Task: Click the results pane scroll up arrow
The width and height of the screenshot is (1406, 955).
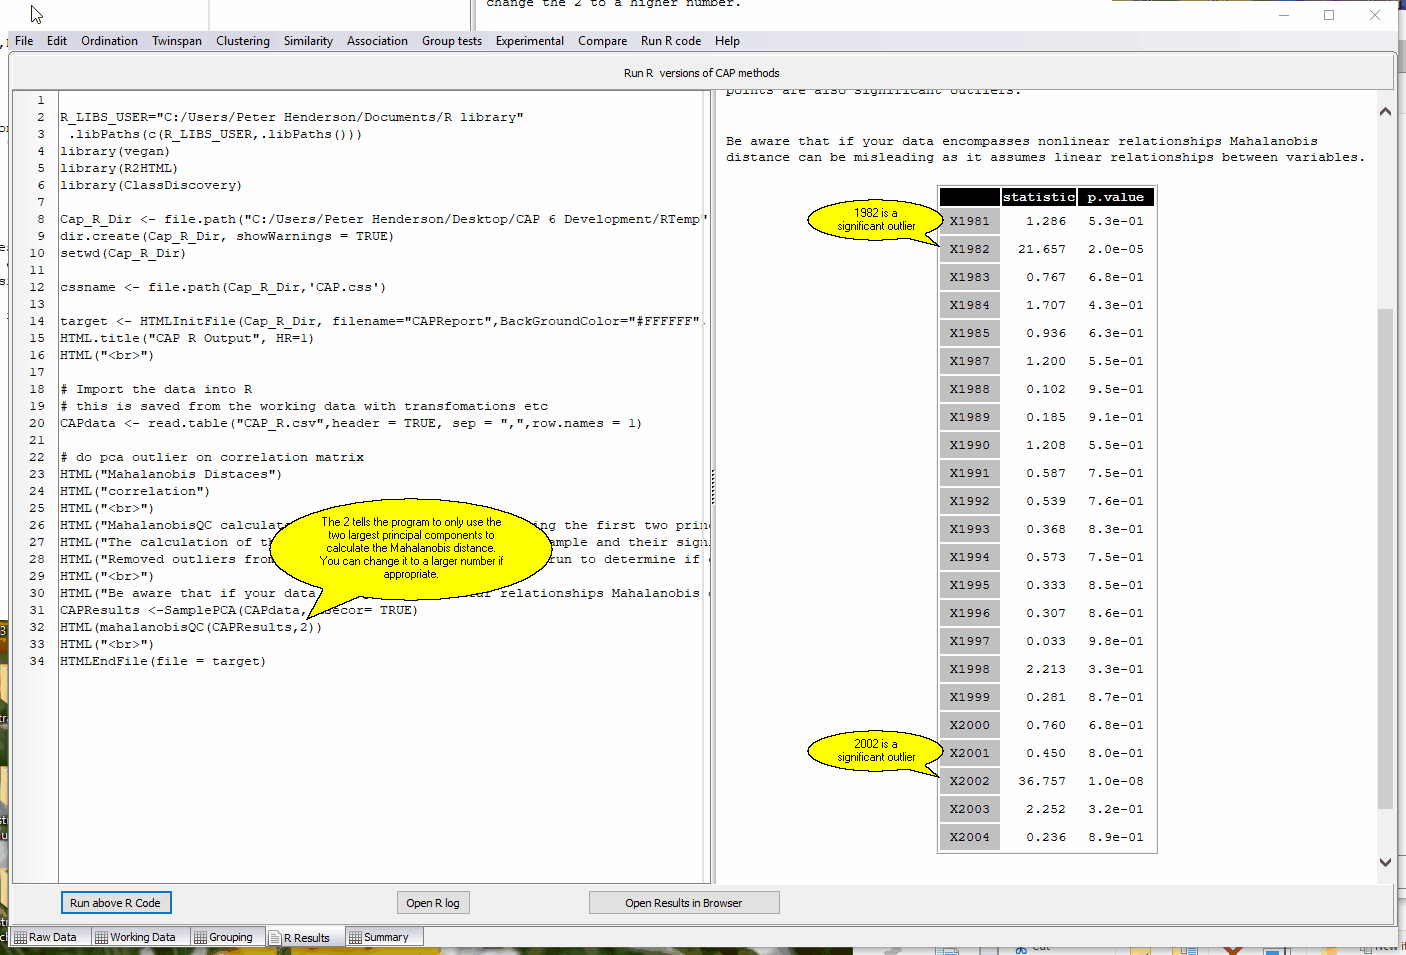Action: point(1385,112)
